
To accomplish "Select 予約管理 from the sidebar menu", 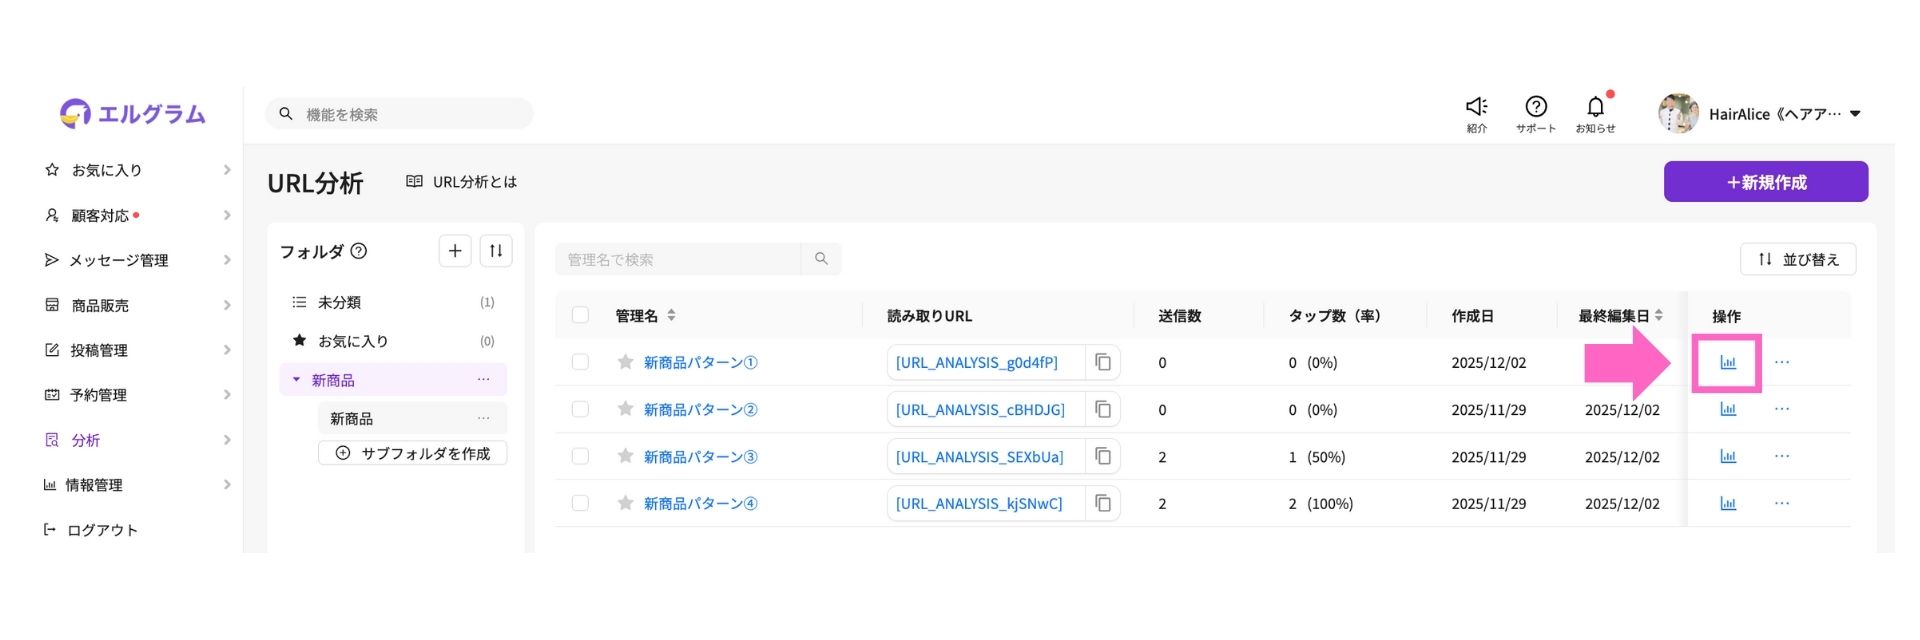I will click(98, 395).
